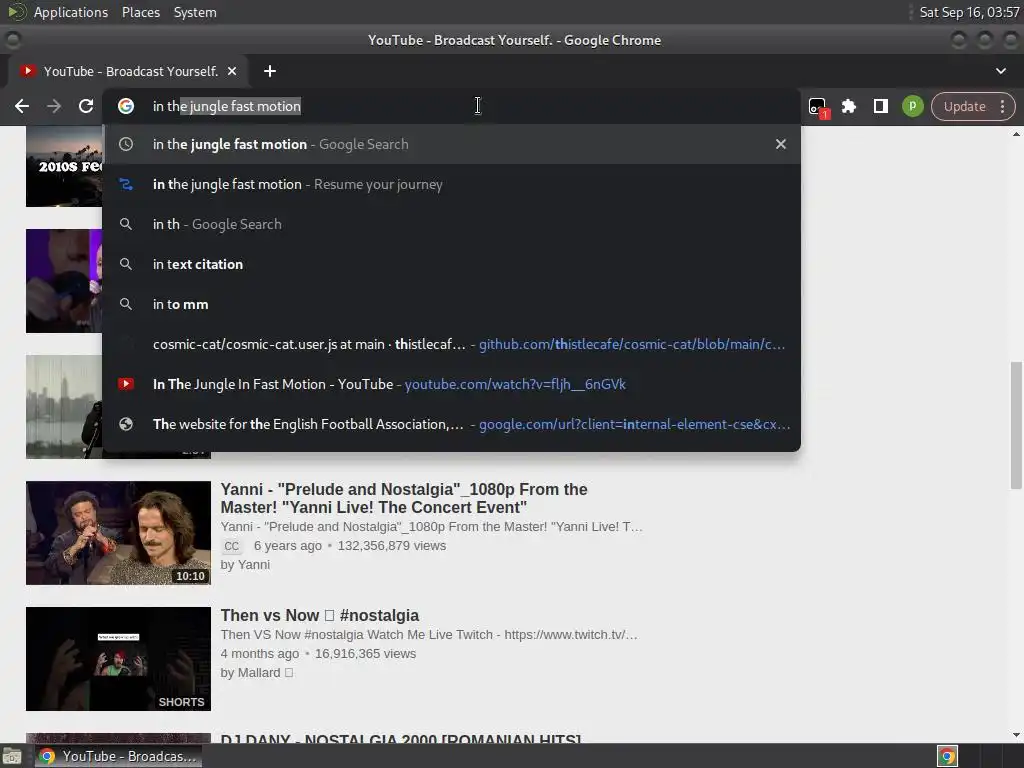The height and width of the screenshot is (768, 1024).
Task: Click the YouTube favicon on the tab
Action: tap(27, 71)
